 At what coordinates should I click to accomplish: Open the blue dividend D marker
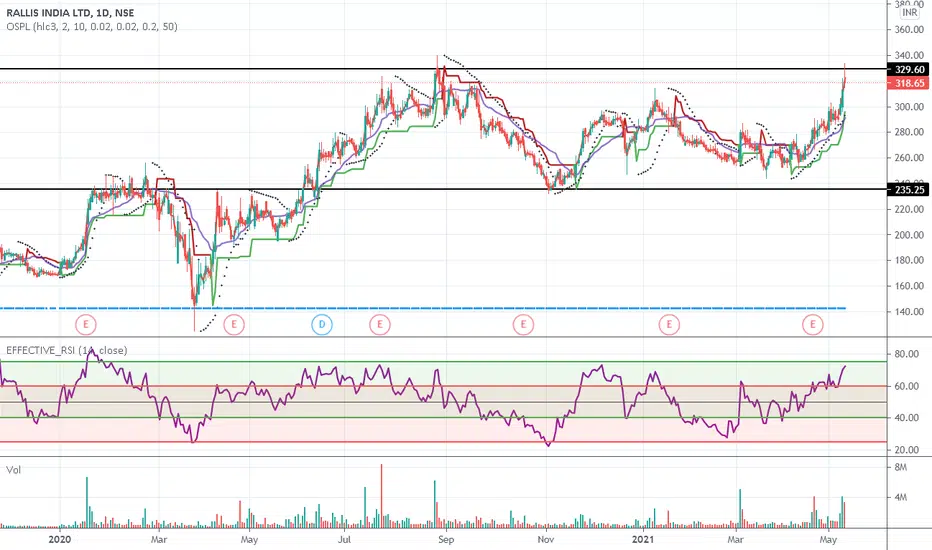tap(322, 325)
